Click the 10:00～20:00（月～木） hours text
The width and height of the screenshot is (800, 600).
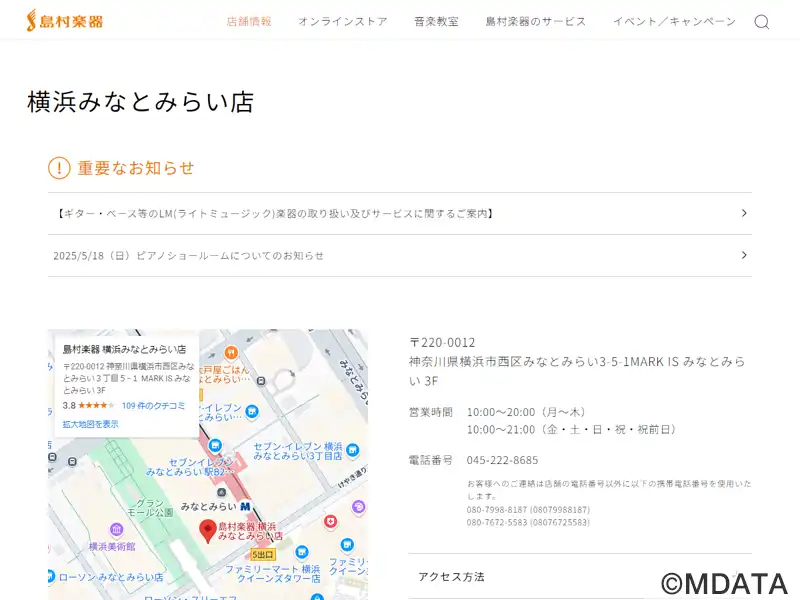(527, 412)
